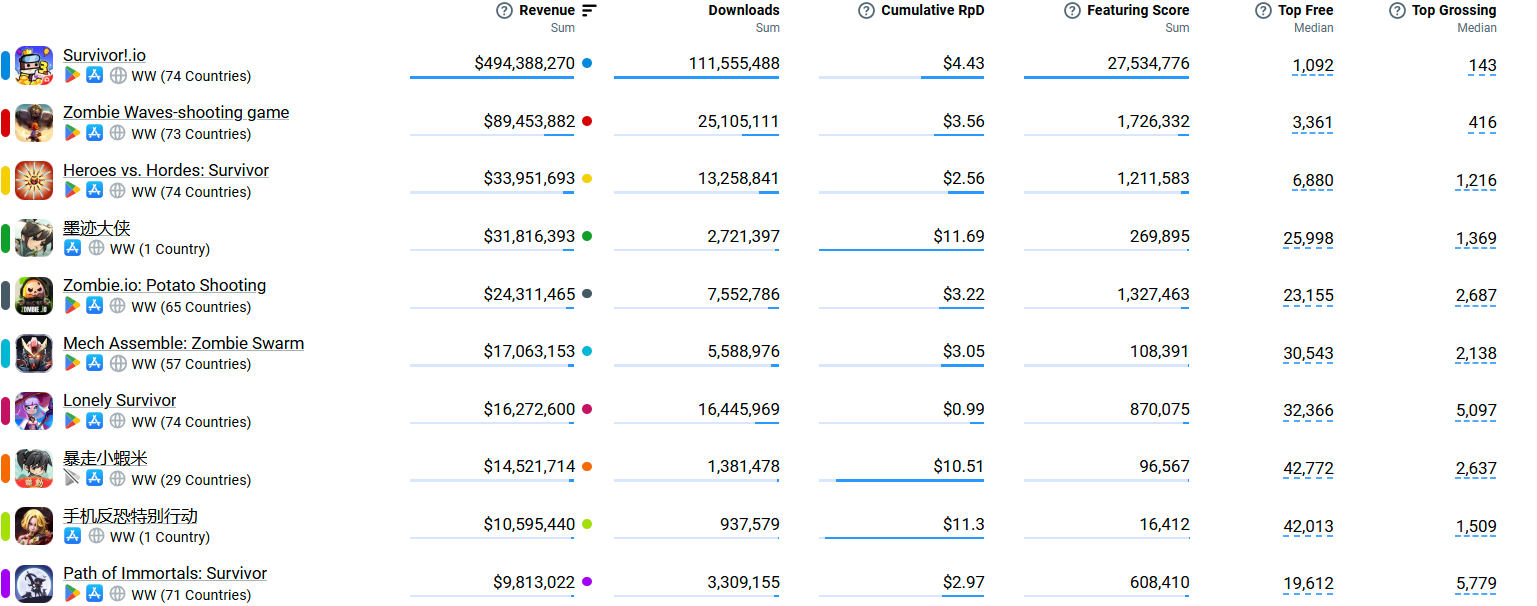Click the WW (57 Countries) label
Viewport: 1537px width, 606px height.
tap(191, 364)
